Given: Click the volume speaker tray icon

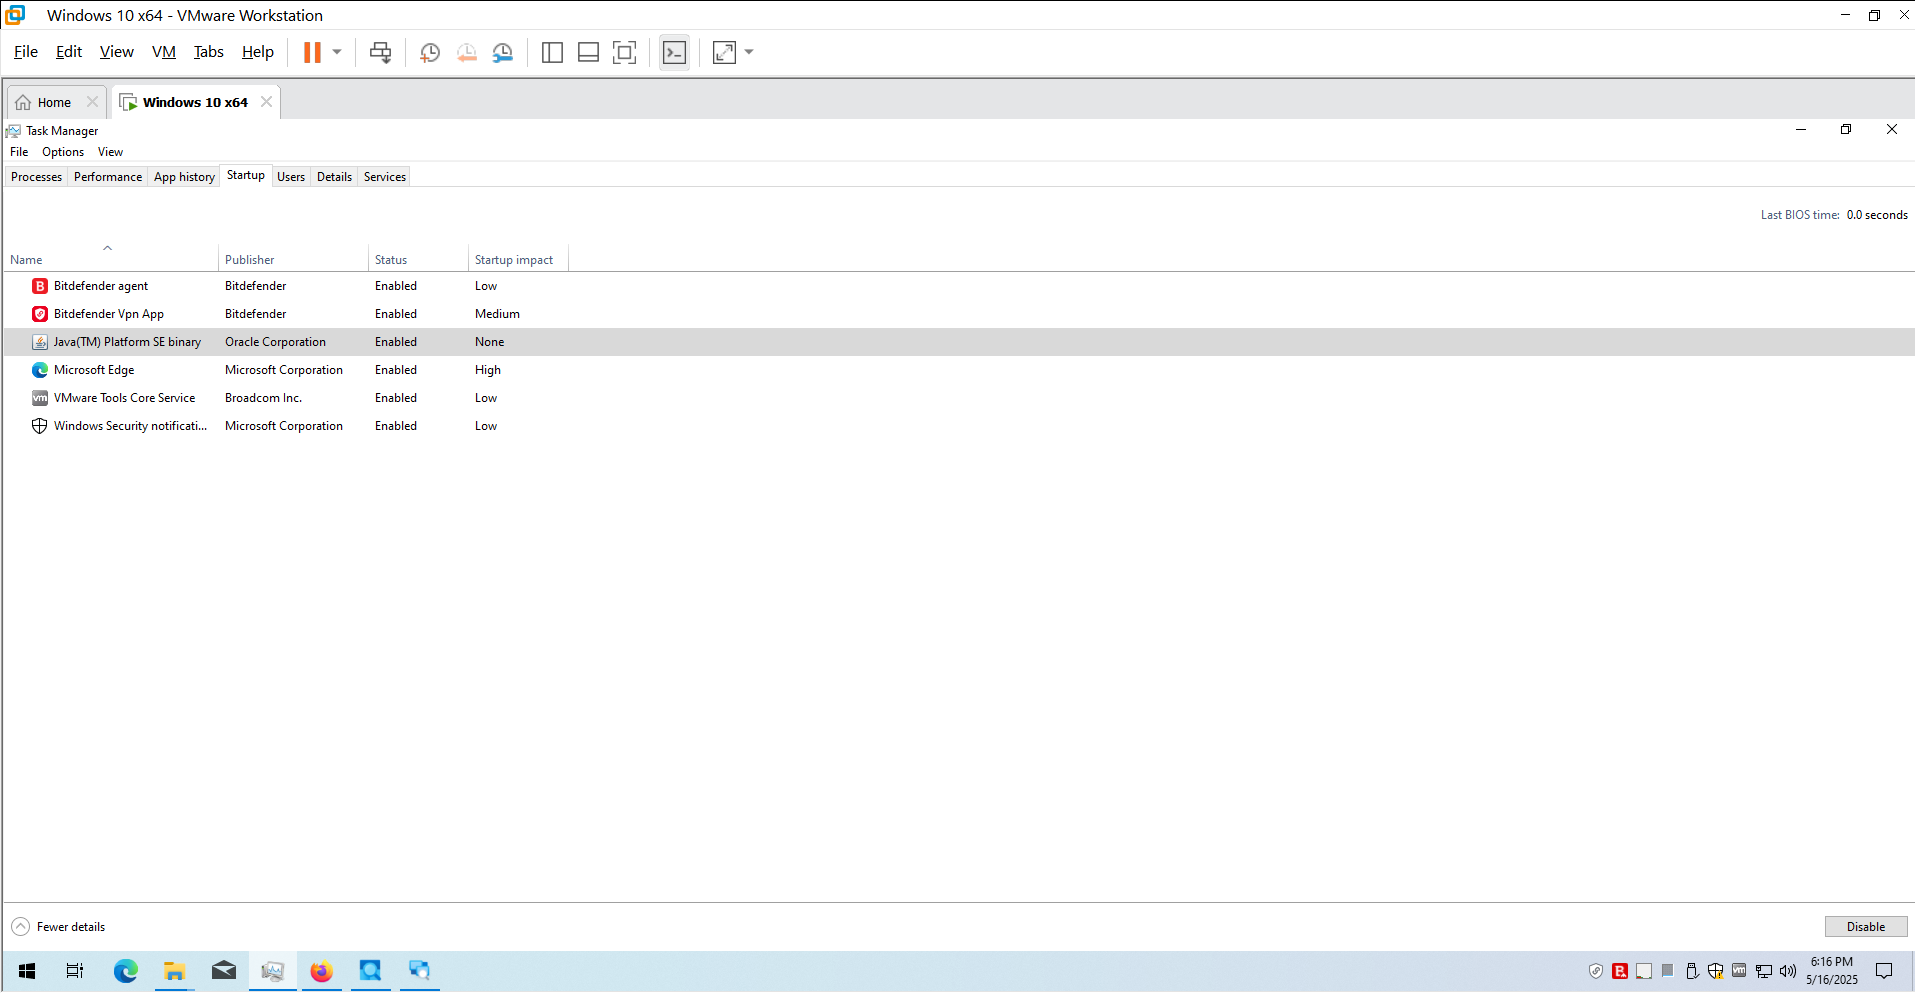Looking at the screenshot, I should 1788,971.
